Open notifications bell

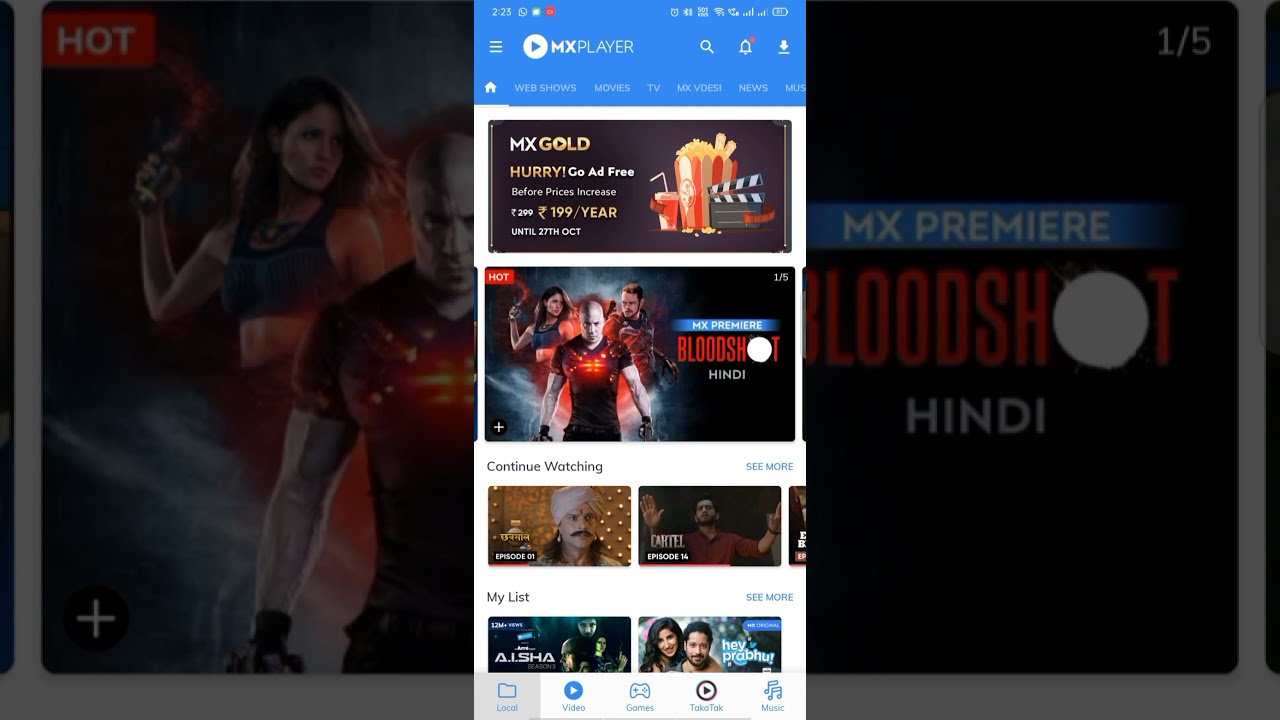pos(746,47)
